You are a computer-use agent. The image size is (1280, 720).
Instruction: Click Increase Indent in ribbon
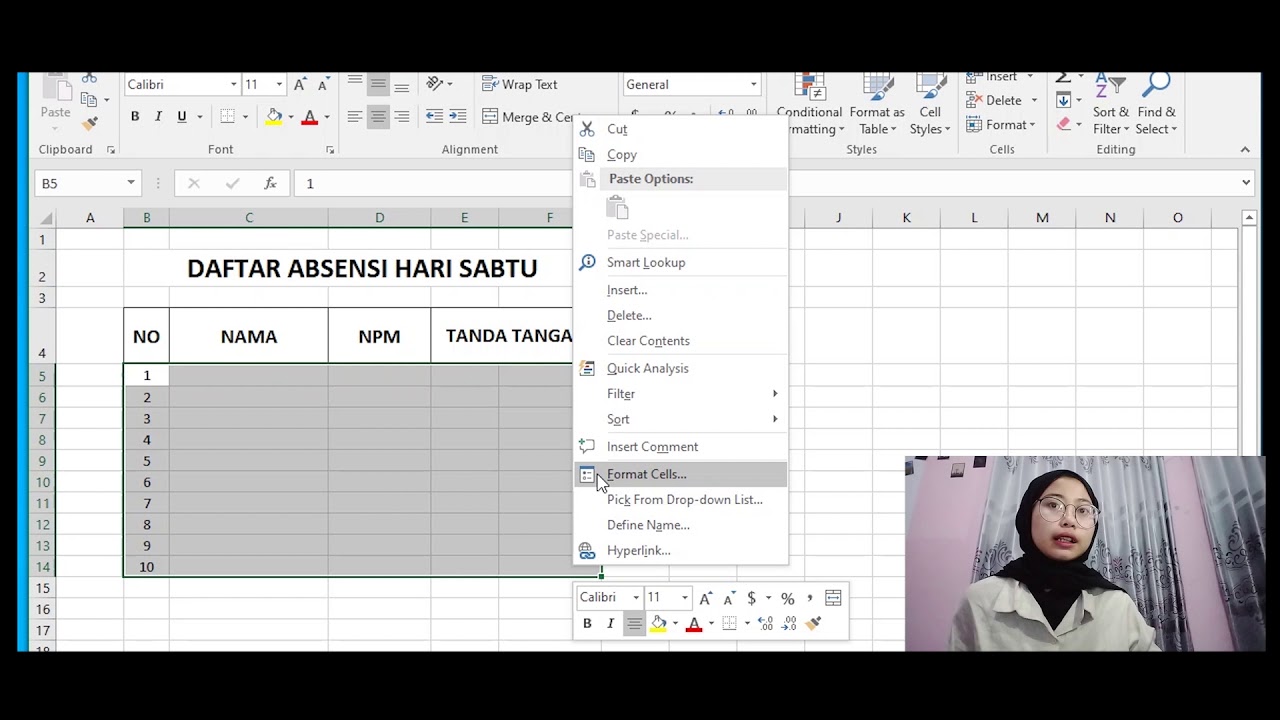(x=458, y=117)
